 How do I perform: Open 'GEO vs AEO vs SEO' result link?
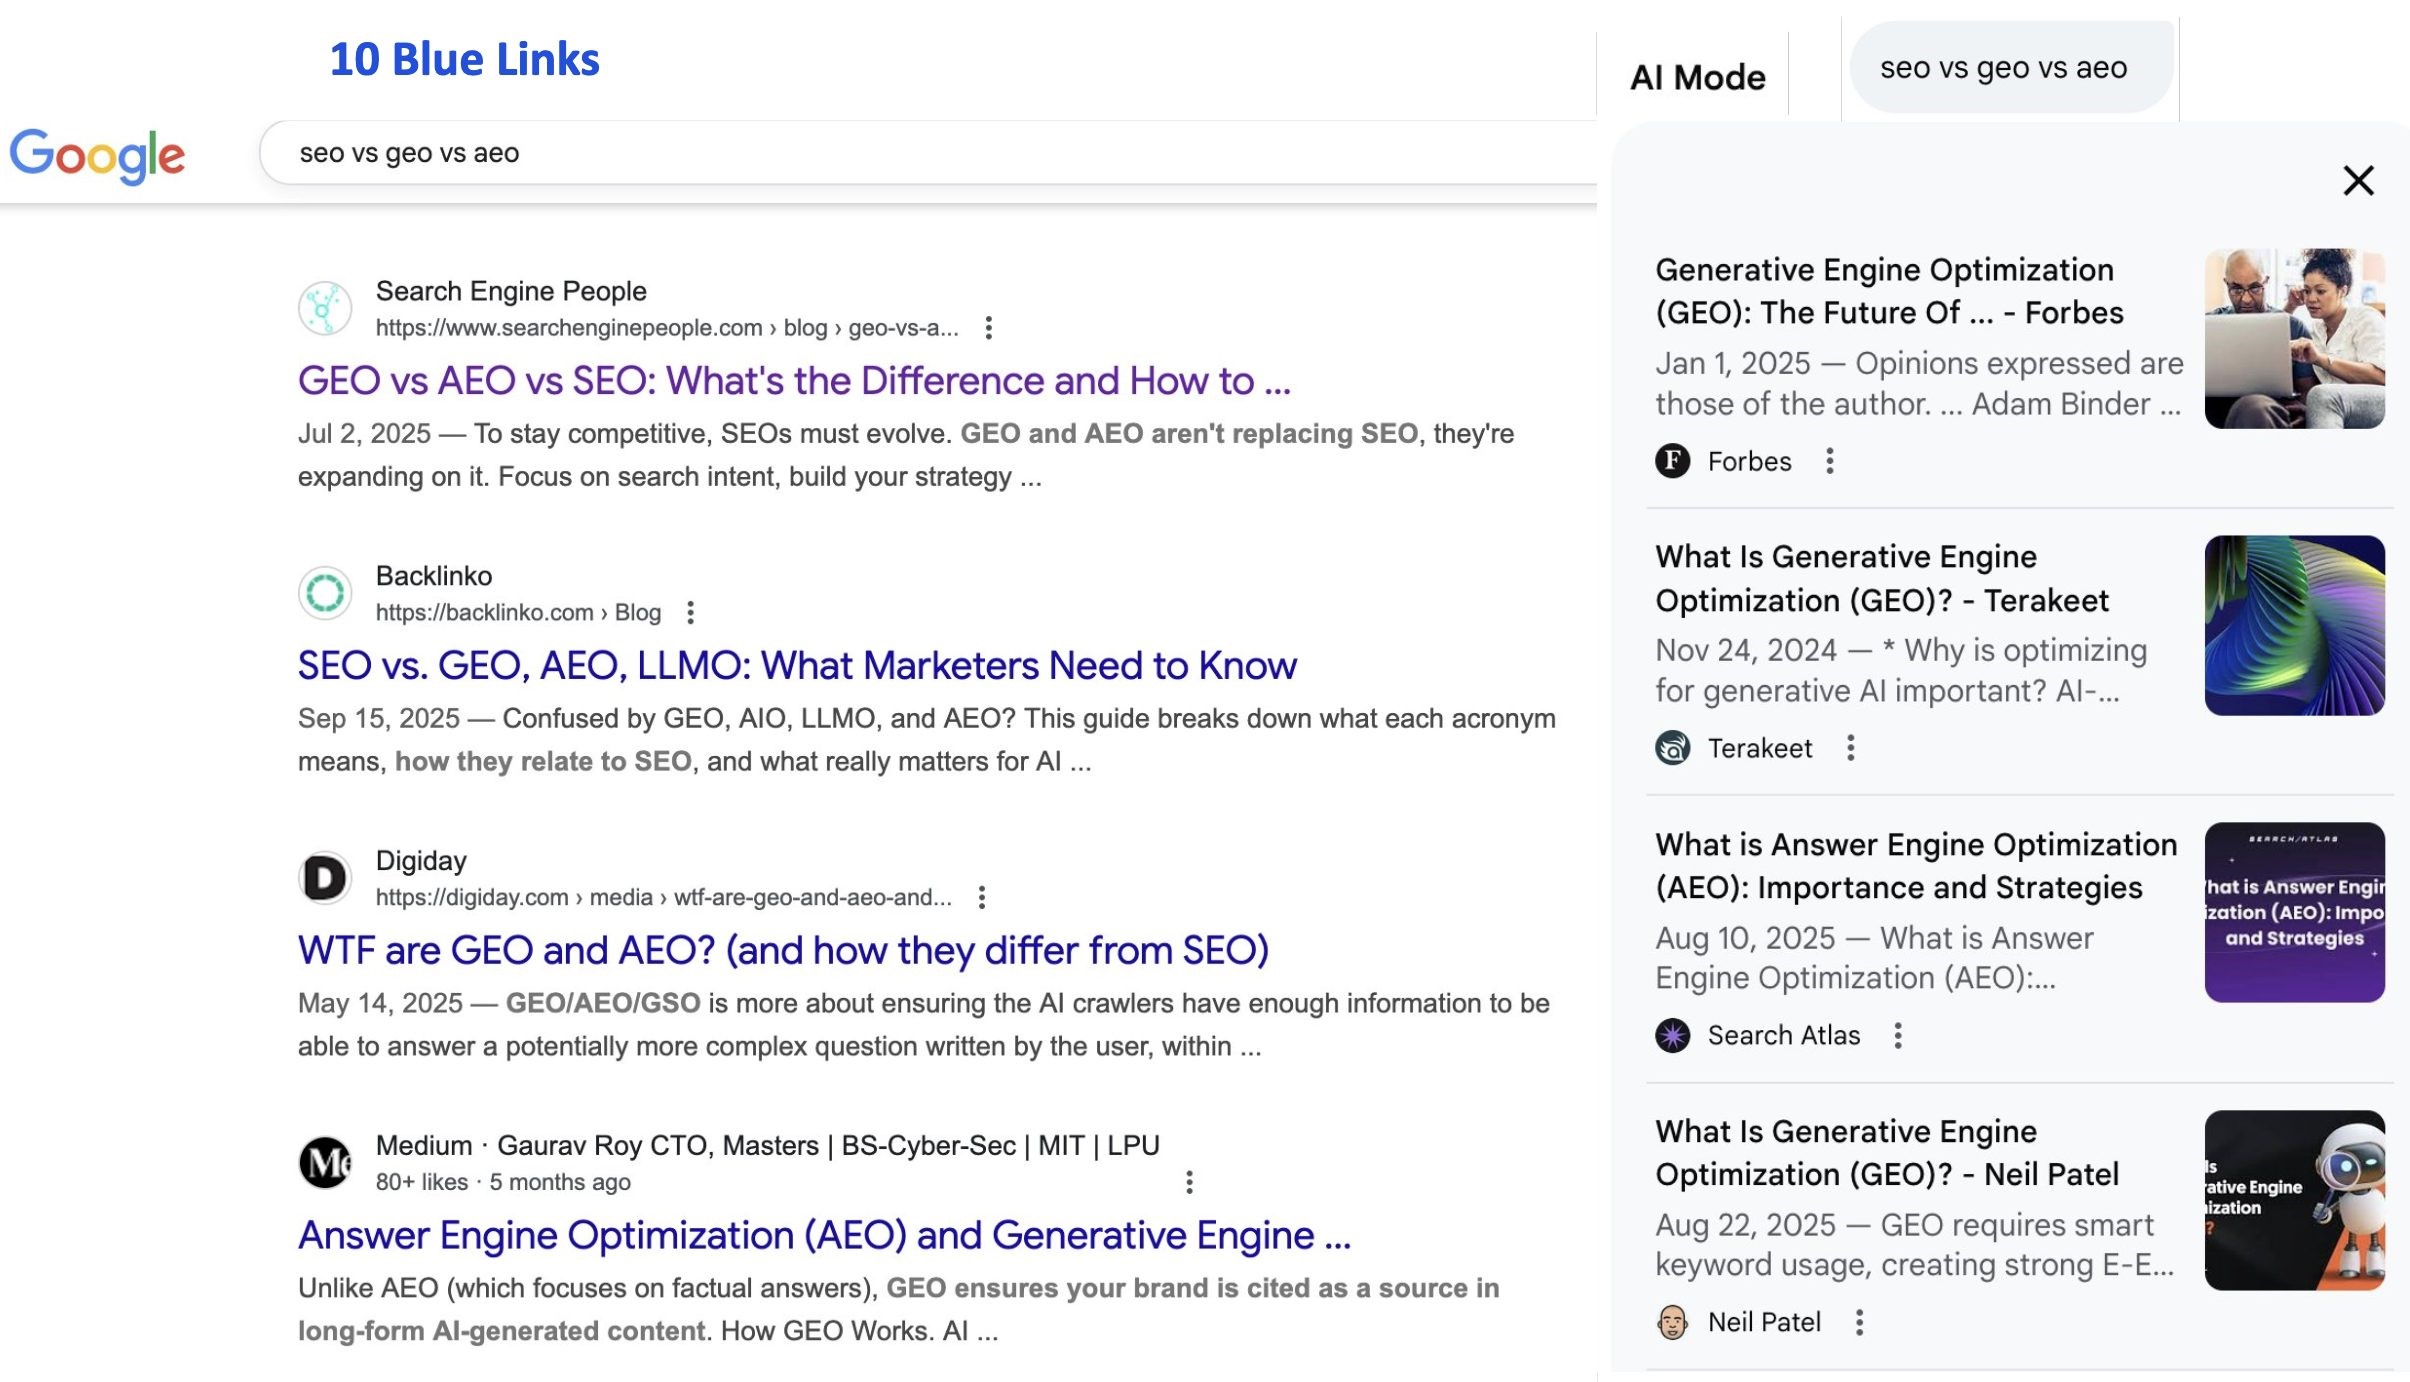(x=793, y=381)
